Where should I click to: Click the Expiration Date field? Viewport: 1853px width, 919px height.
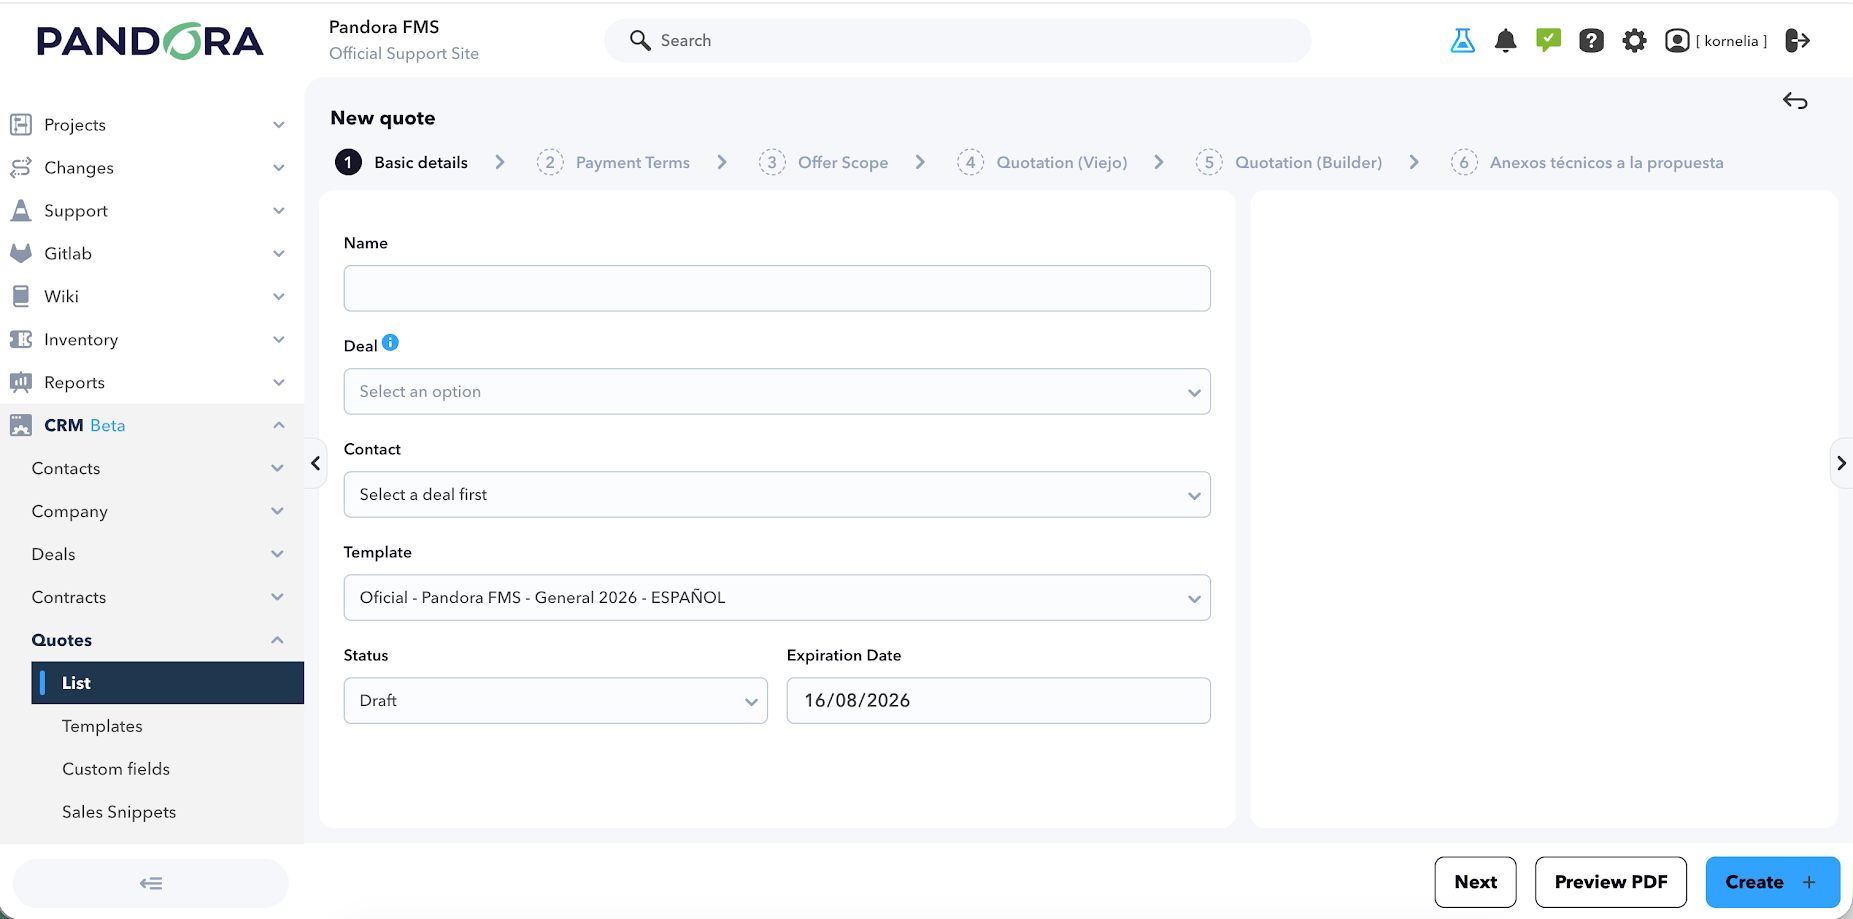(998, 701)
